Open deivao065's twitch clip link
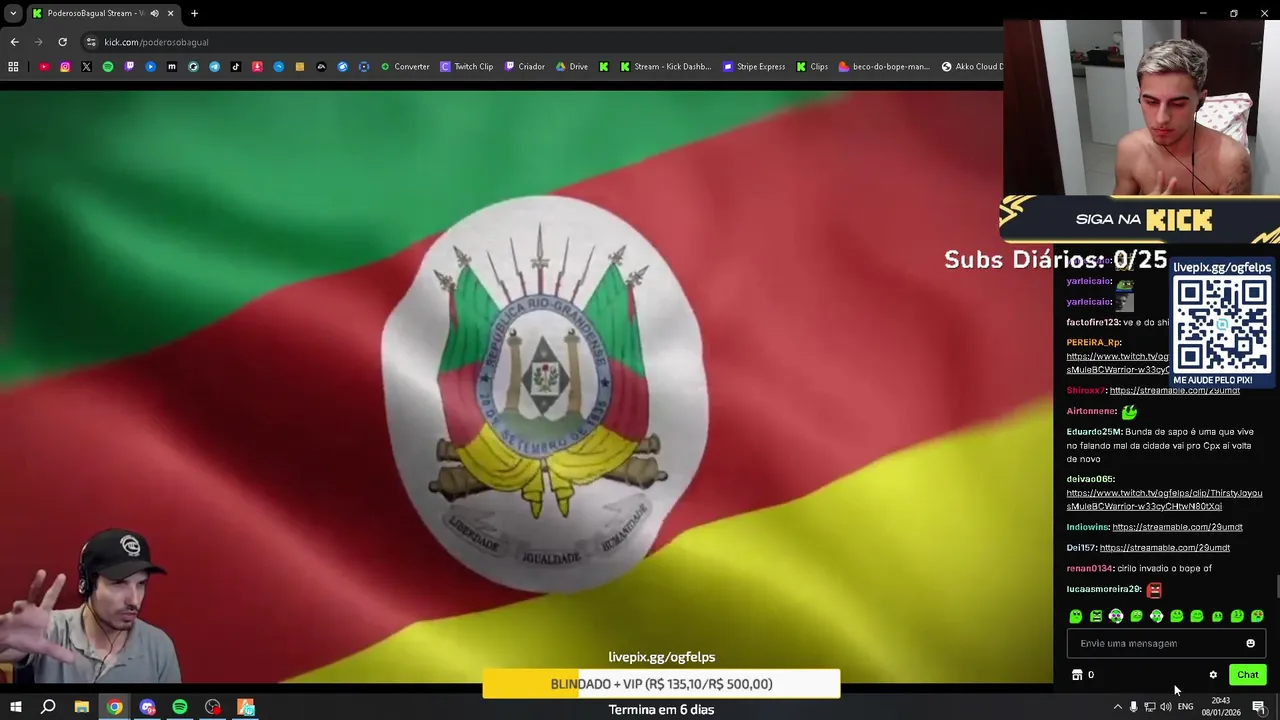Screen dimensions: 1280x720 tap(1164, 499)
